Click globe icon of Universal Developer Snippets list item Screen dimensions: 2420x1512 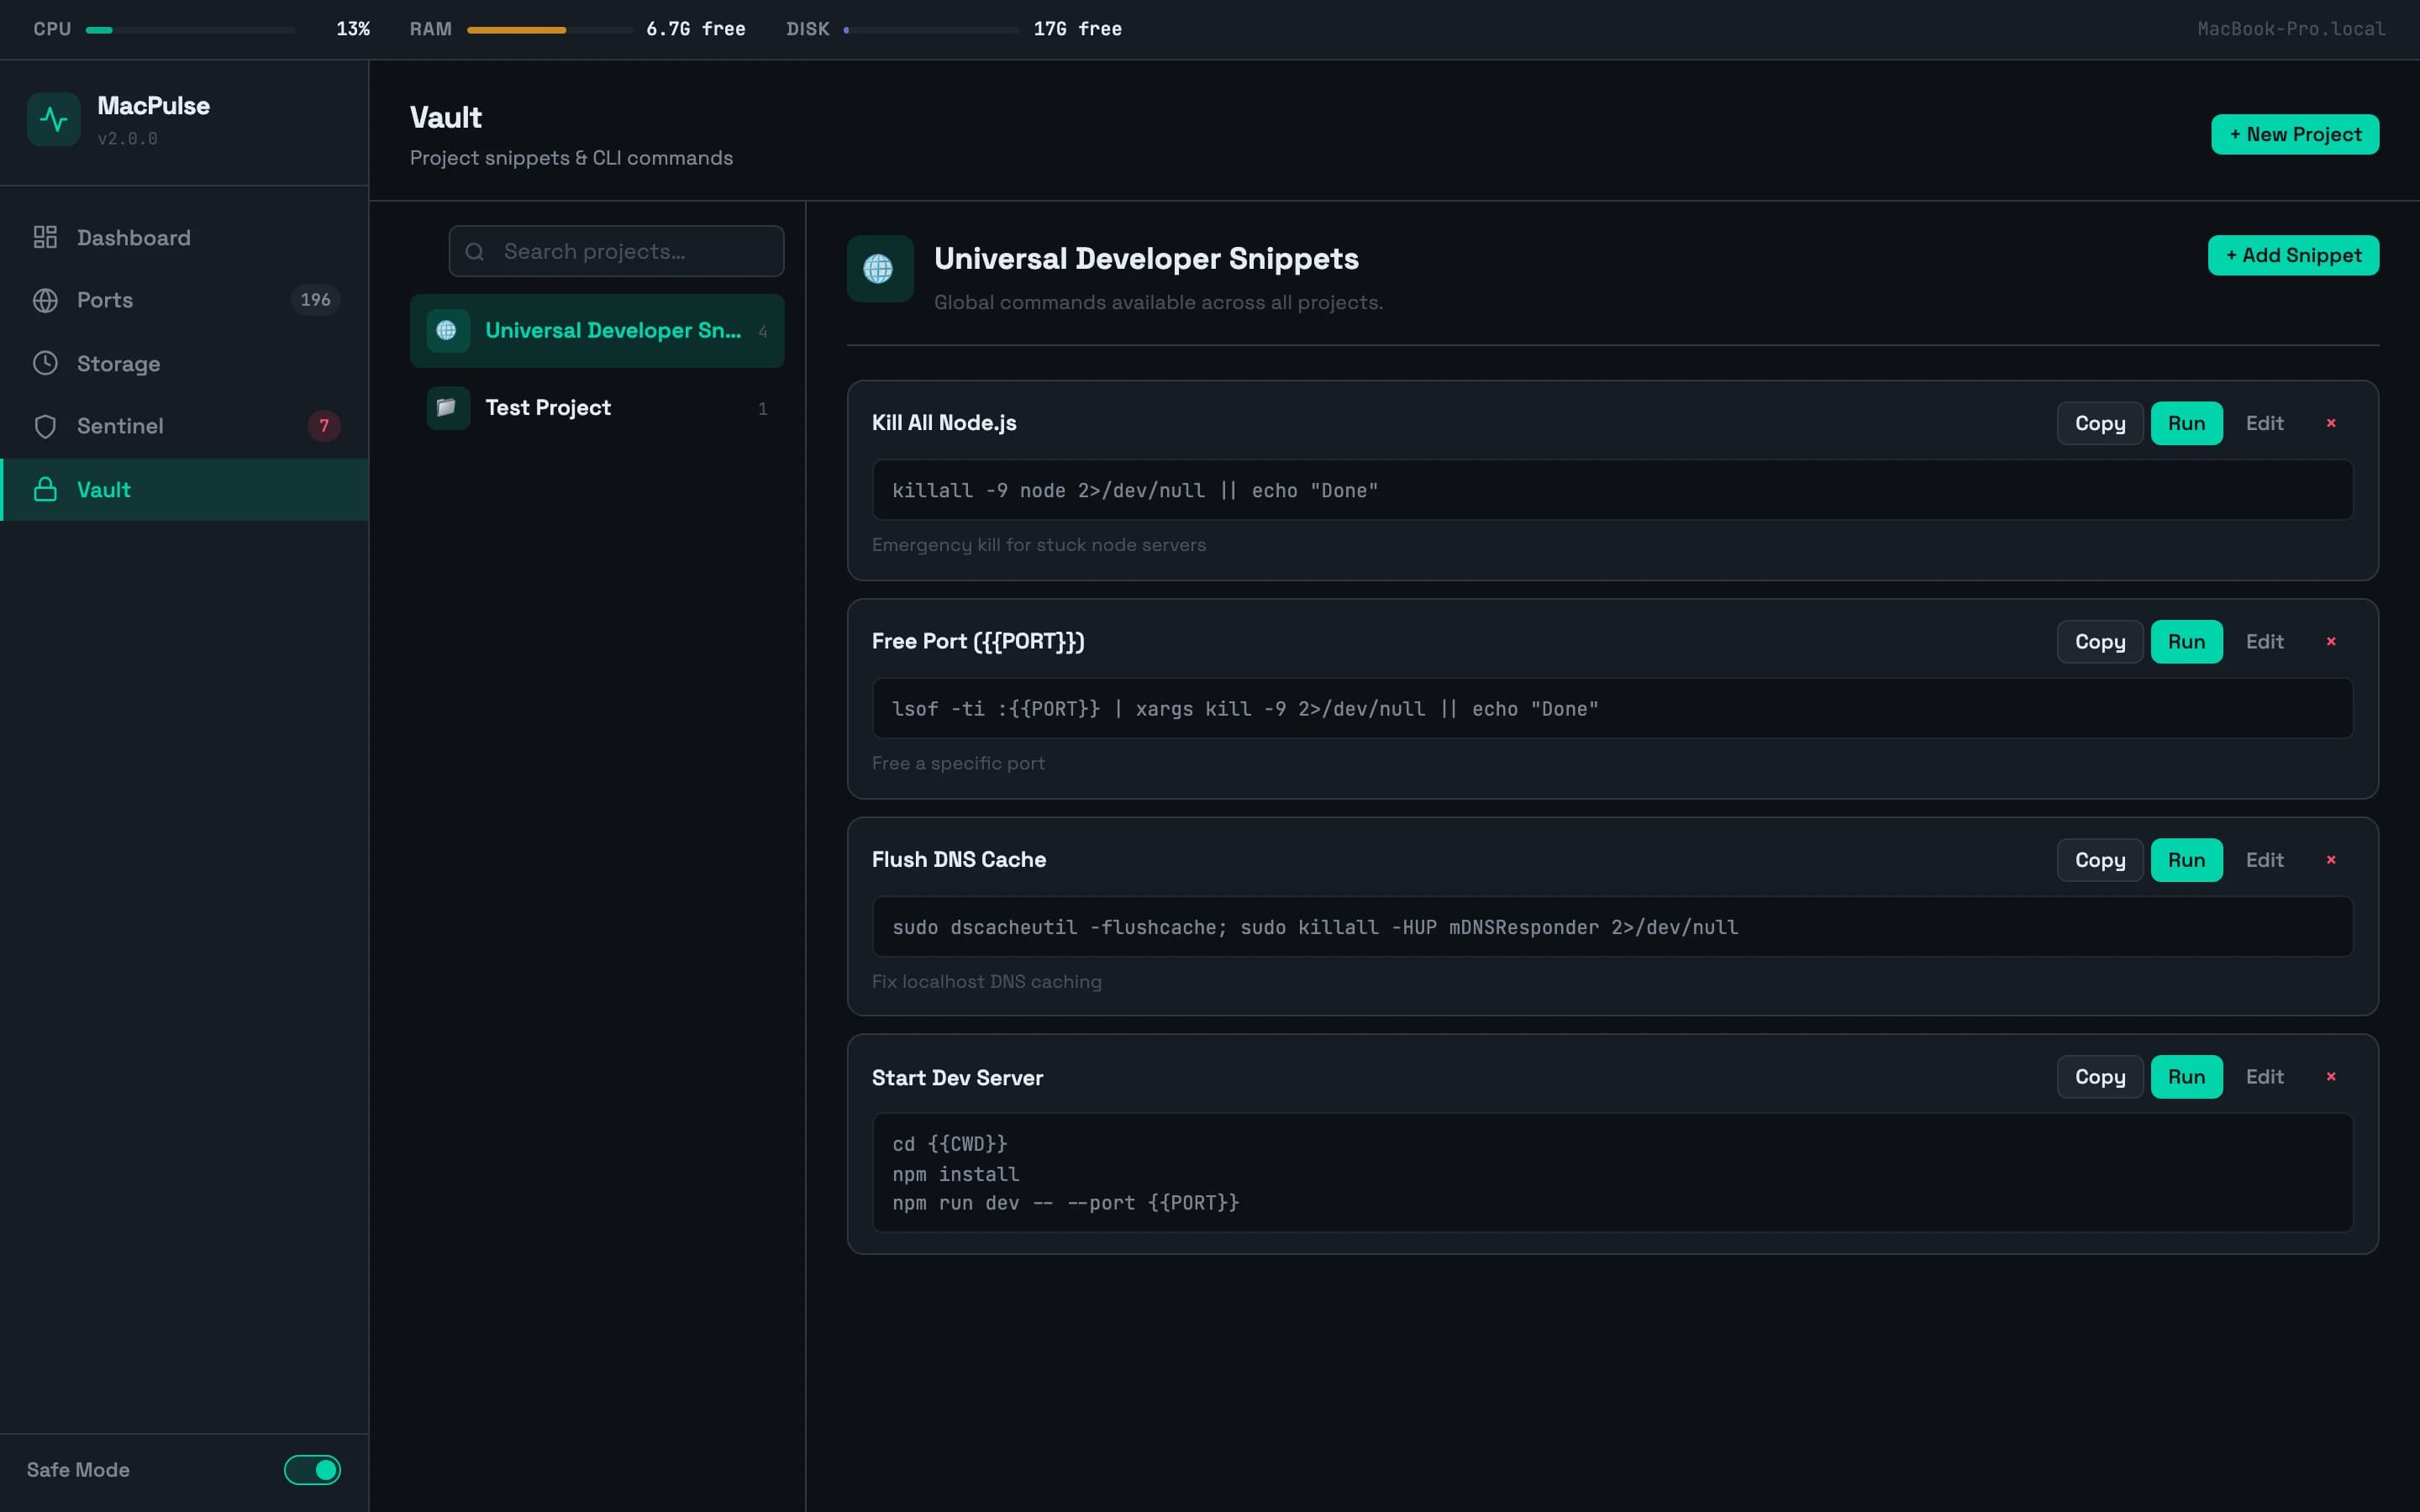pos(447,330)
